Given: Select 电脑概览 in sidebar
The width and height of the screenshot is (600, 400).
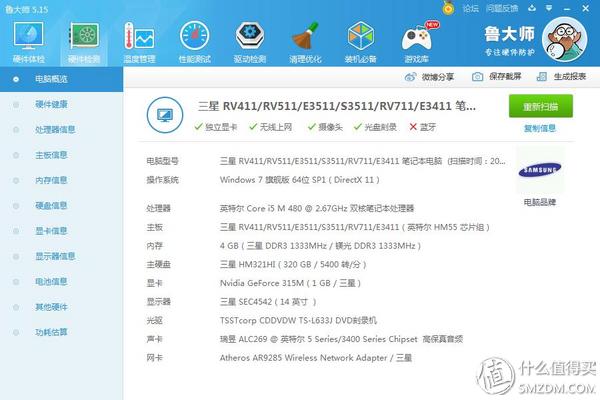Looking at the screenshot, I should coord(61,79).
